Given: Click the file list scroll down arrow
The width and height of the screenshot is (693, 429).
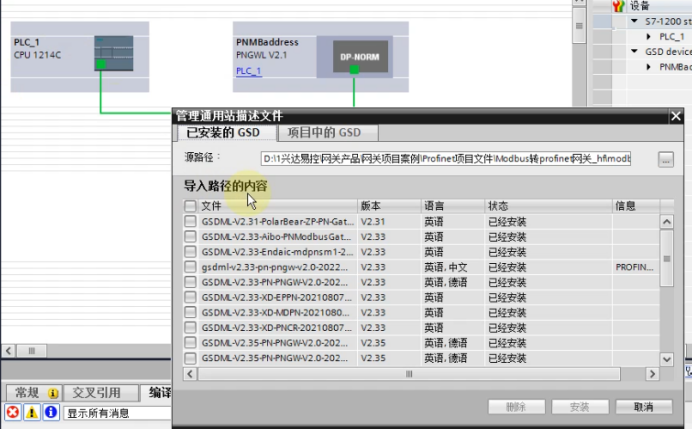Looking at the screenshot, I should point(667,359).
